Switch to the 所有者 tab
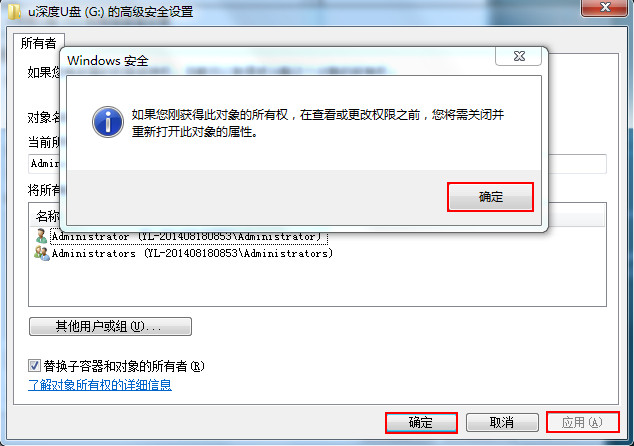 click(x=38, y=43)
